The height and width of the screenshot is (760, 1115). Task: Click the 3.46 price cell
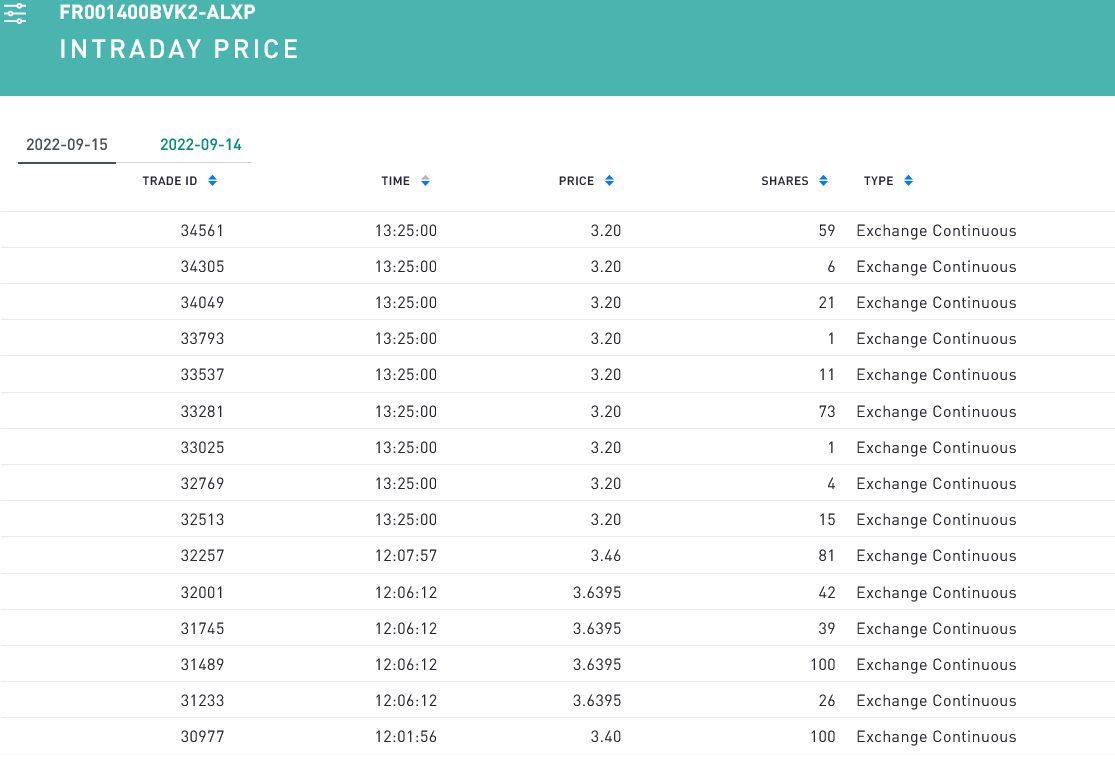click(605, 556)
